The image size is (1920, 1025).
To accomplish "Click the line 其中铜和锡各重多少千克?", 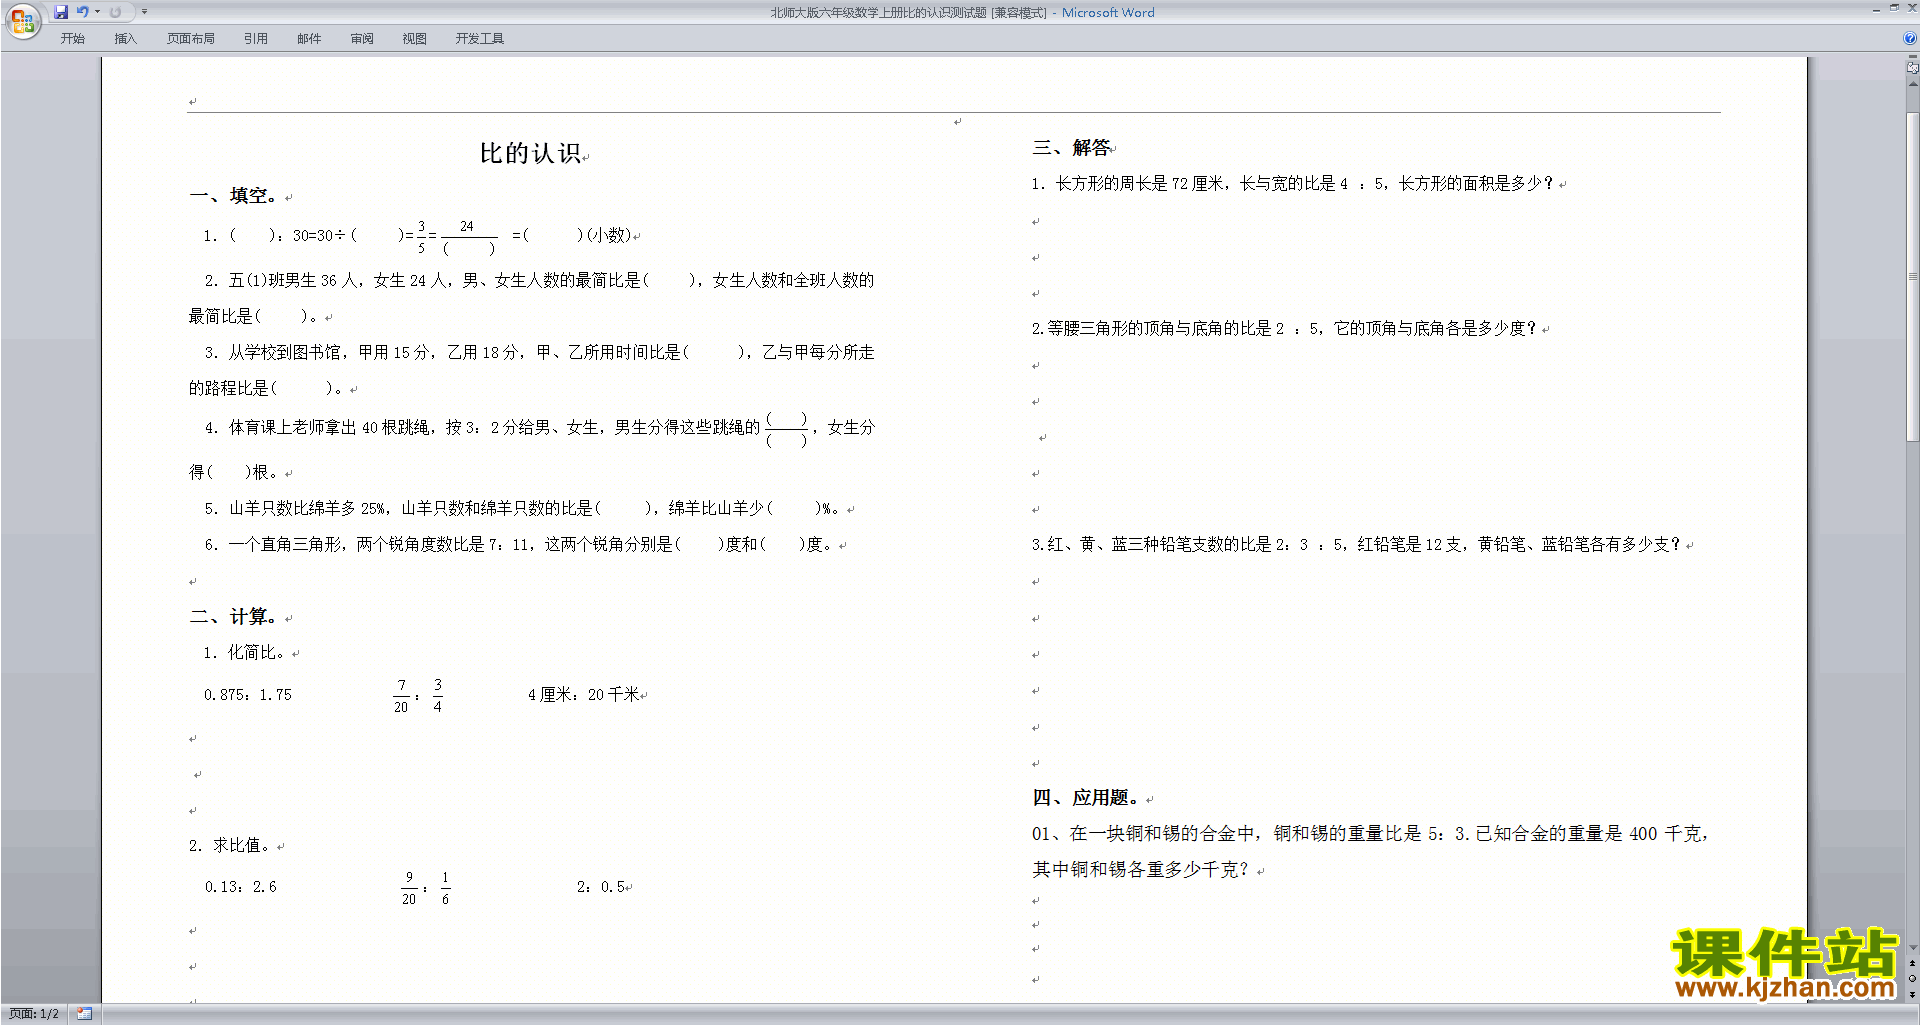I will [x=1141, y=870].
